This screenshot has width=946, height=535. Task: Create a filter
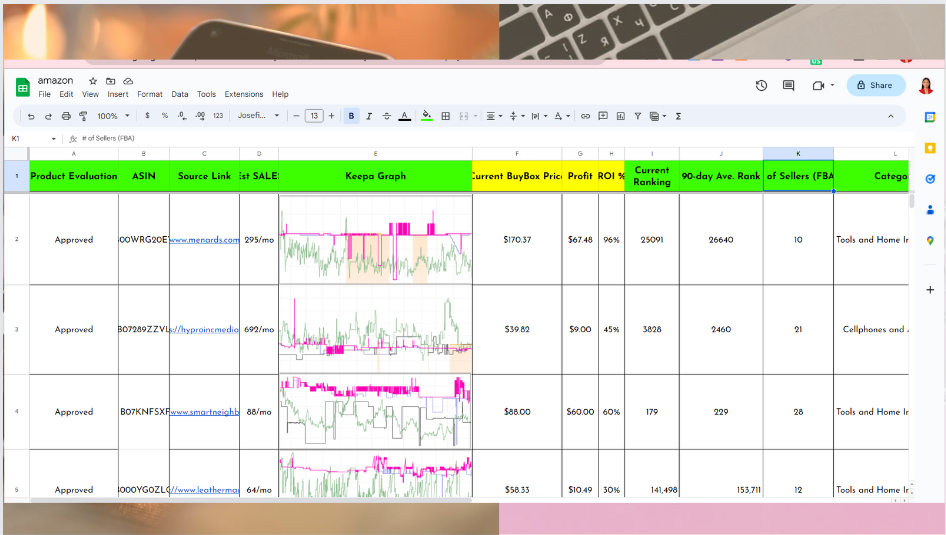[x=638, y=116]
